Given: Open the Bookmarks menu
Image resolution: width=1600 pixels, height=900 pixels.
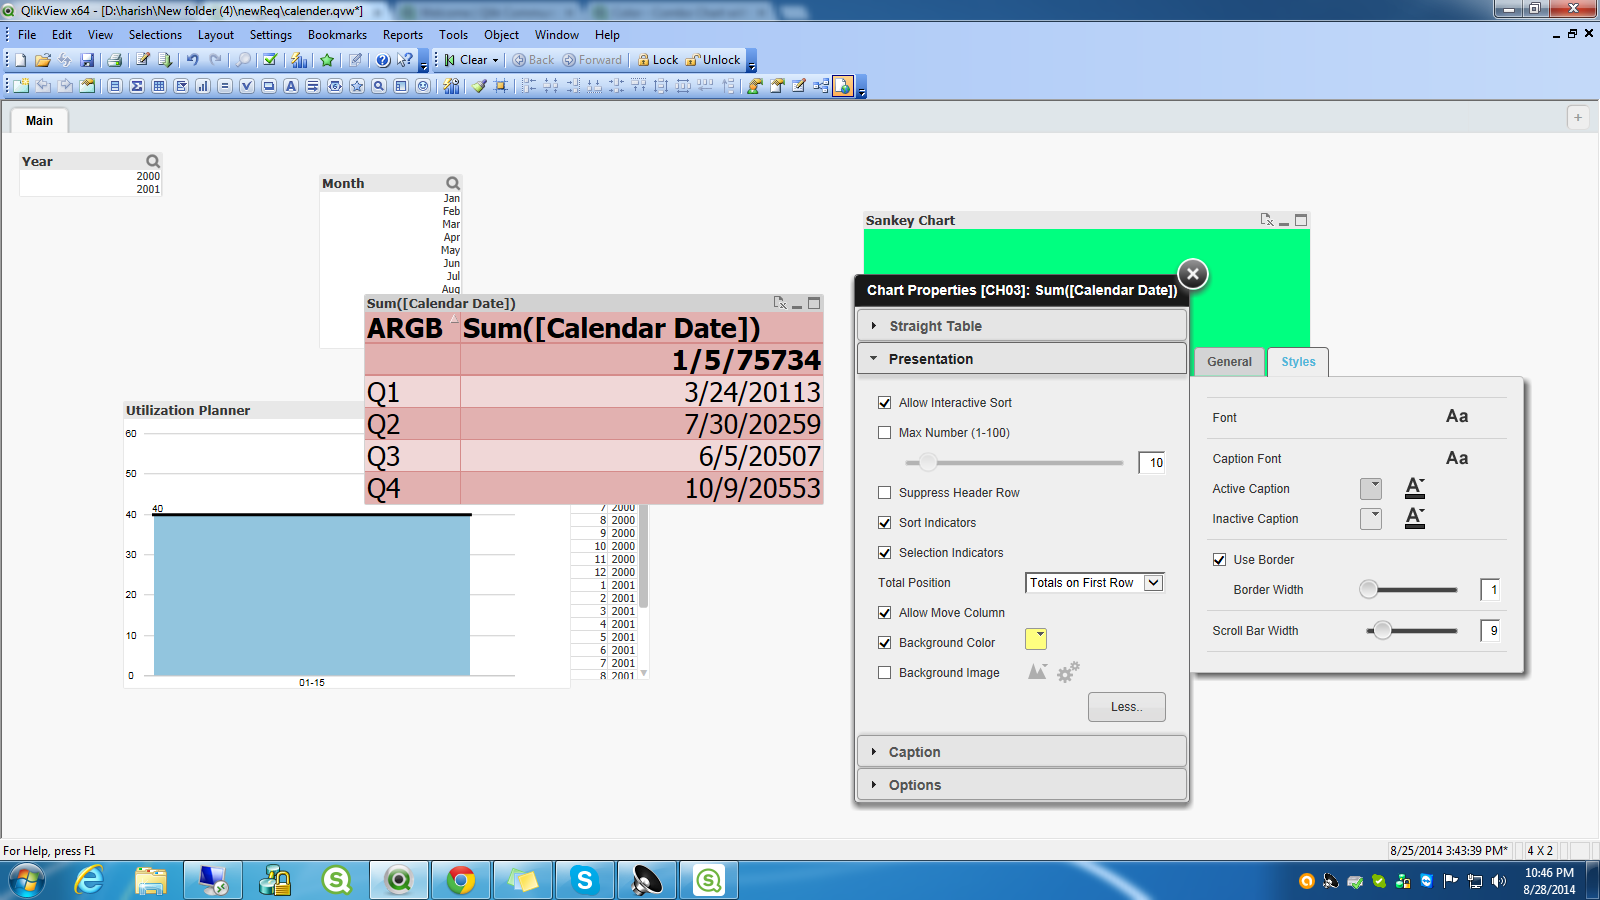Looking at the screenshot, I should coord(337,35).
